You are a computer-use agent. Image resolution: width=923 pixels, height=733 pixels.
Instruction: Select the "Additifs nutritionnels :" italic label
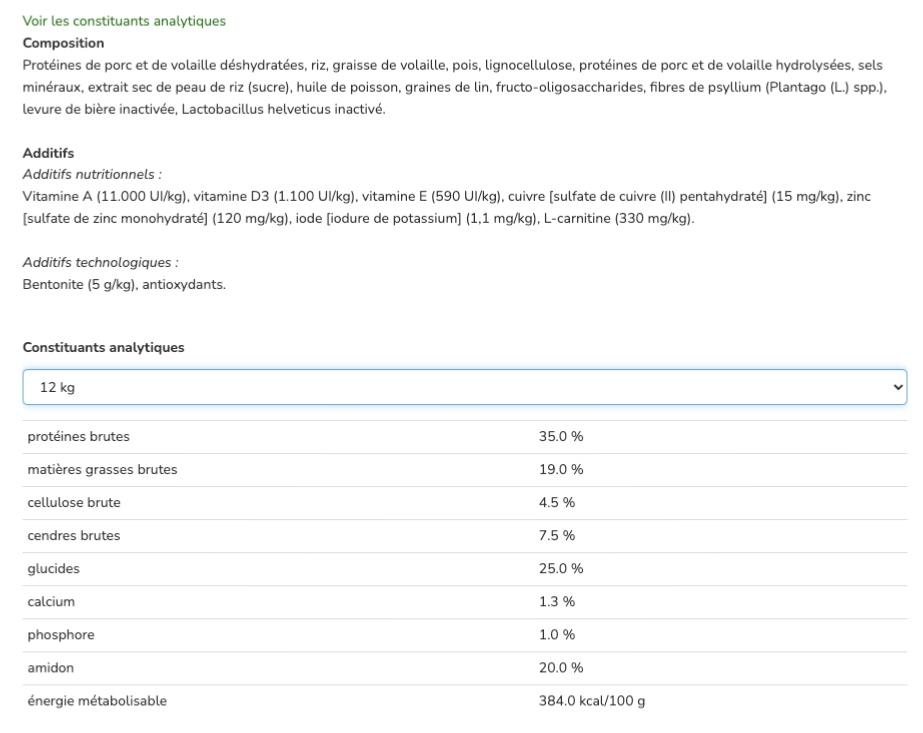pyautogui.click(x=92, y=175)
